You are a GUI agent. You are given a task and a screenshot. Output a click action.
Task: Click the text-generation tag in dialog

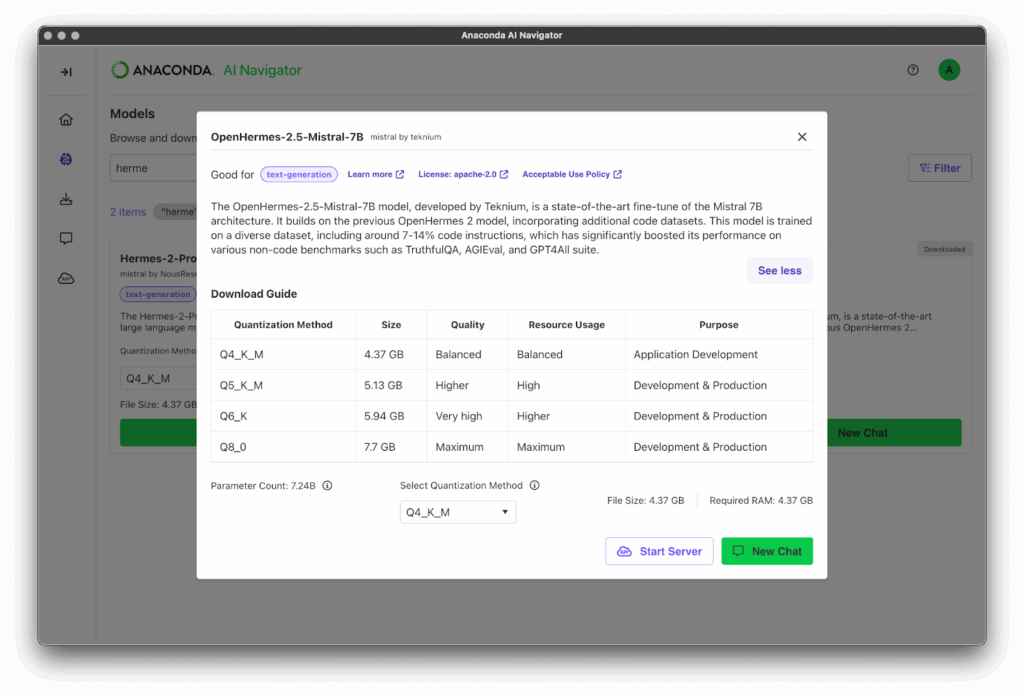[x=299, y=174]
